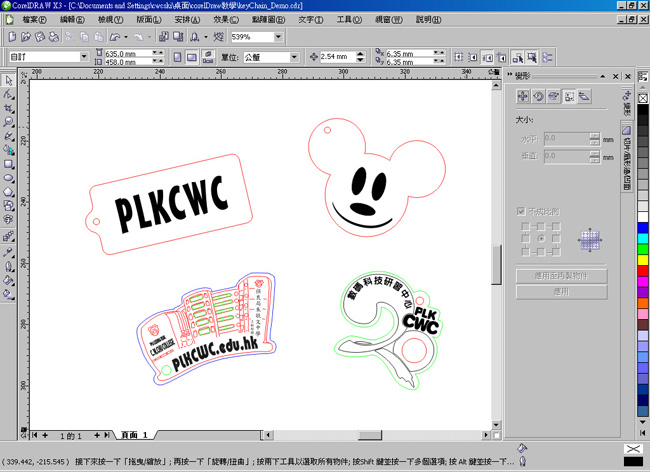The width and height of the screenshot is (650, 472).
Task: Open the shaping docker side tab
Action: tap(626, 156)
